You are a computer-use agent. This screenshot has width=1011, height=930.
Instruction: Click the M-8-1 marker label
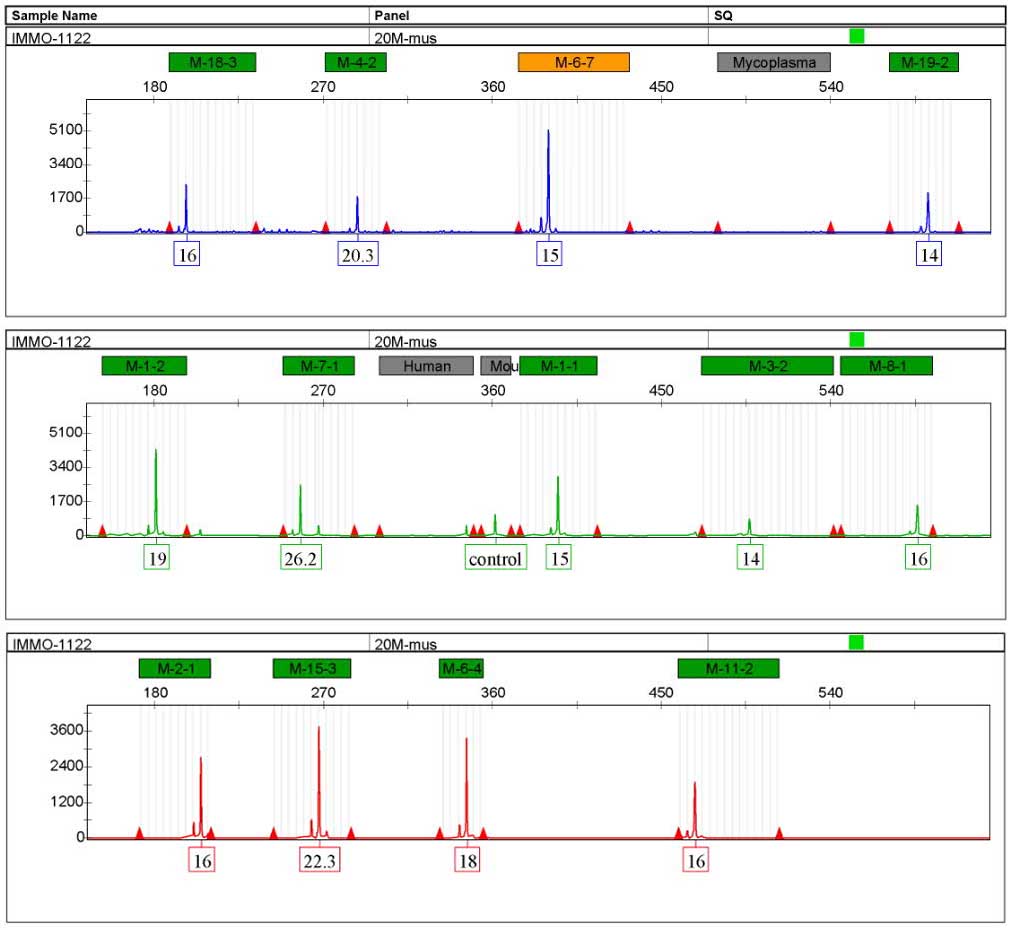pos(887,366)
